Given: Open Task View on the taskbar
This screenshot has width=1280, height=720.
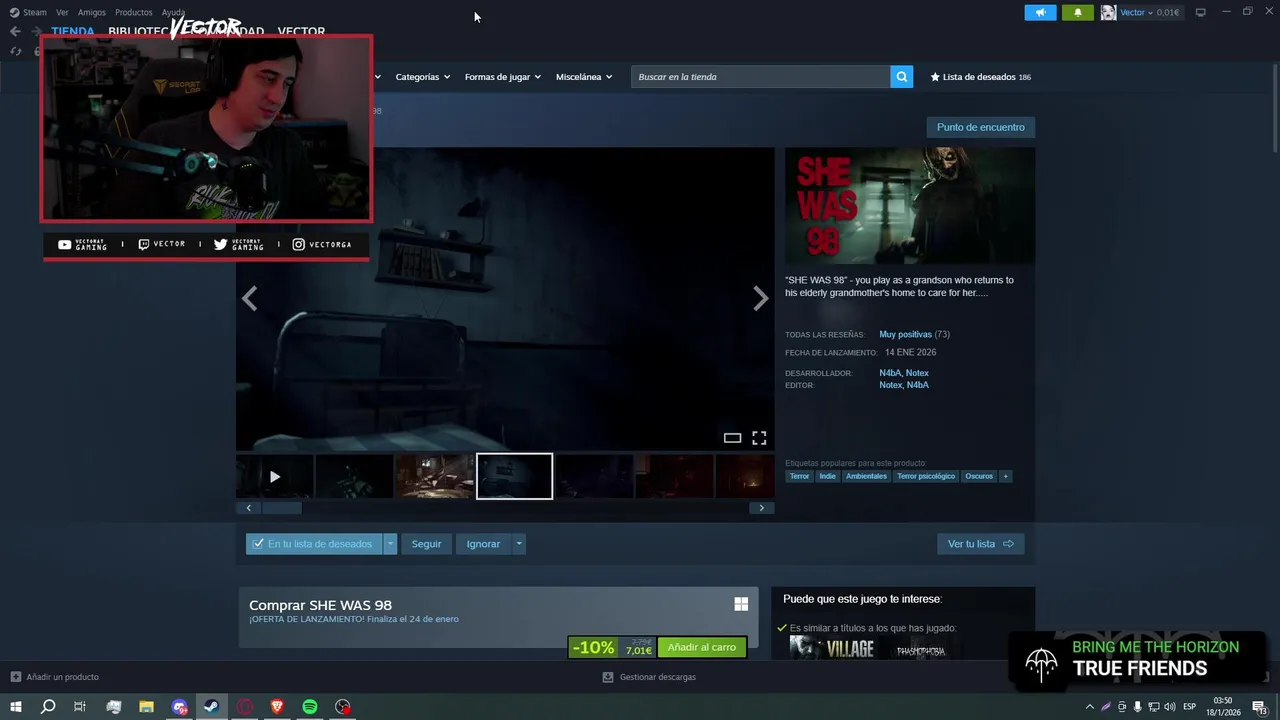Looking at the screenshot, I should tap(80, 707).
